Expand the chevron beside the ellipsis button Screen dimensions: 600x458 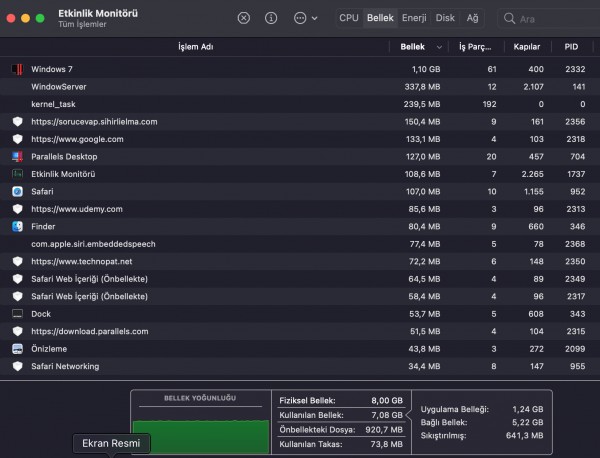(x=315, y=18)
